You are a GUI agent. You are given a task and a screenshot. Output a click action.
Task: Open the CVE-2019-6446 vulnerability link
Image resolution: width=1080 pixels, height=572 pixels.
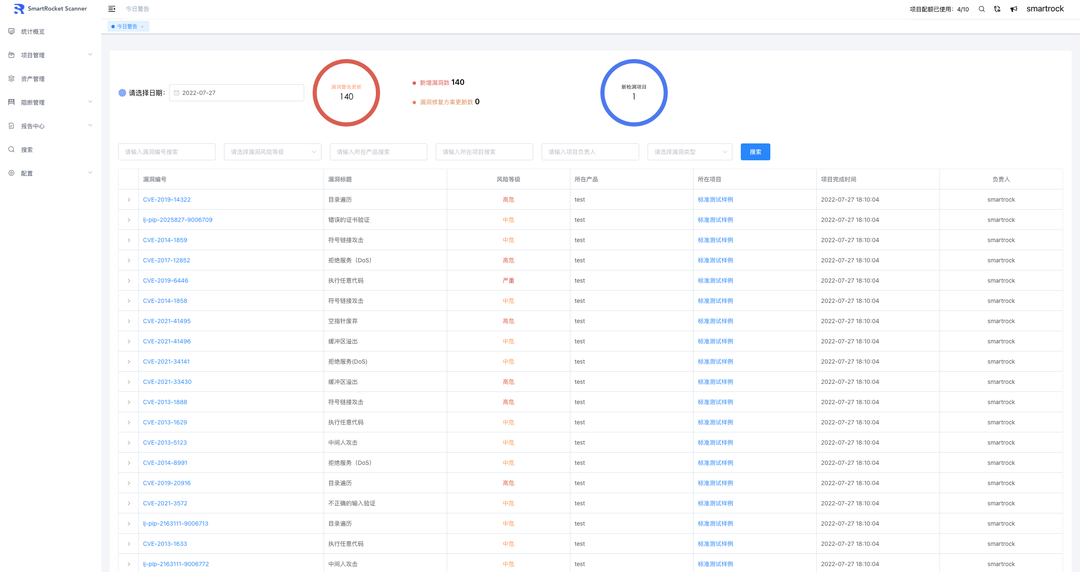coord(165,281)
